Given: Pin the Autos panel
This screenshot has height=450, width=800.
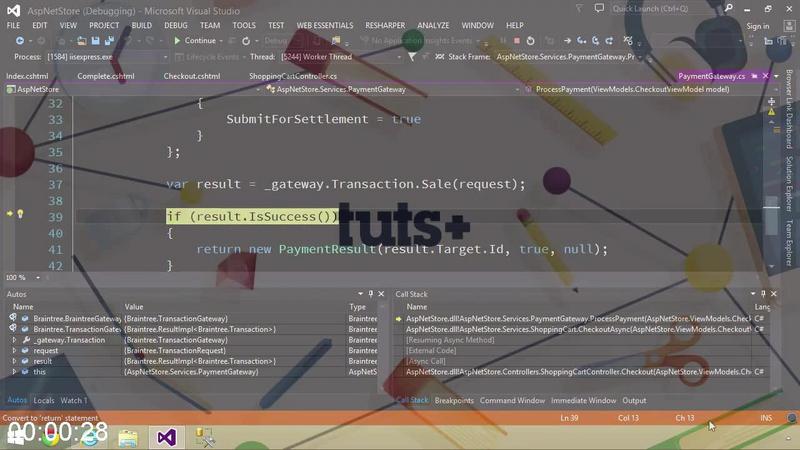Looking at the screenshot, I should (371, 294).
